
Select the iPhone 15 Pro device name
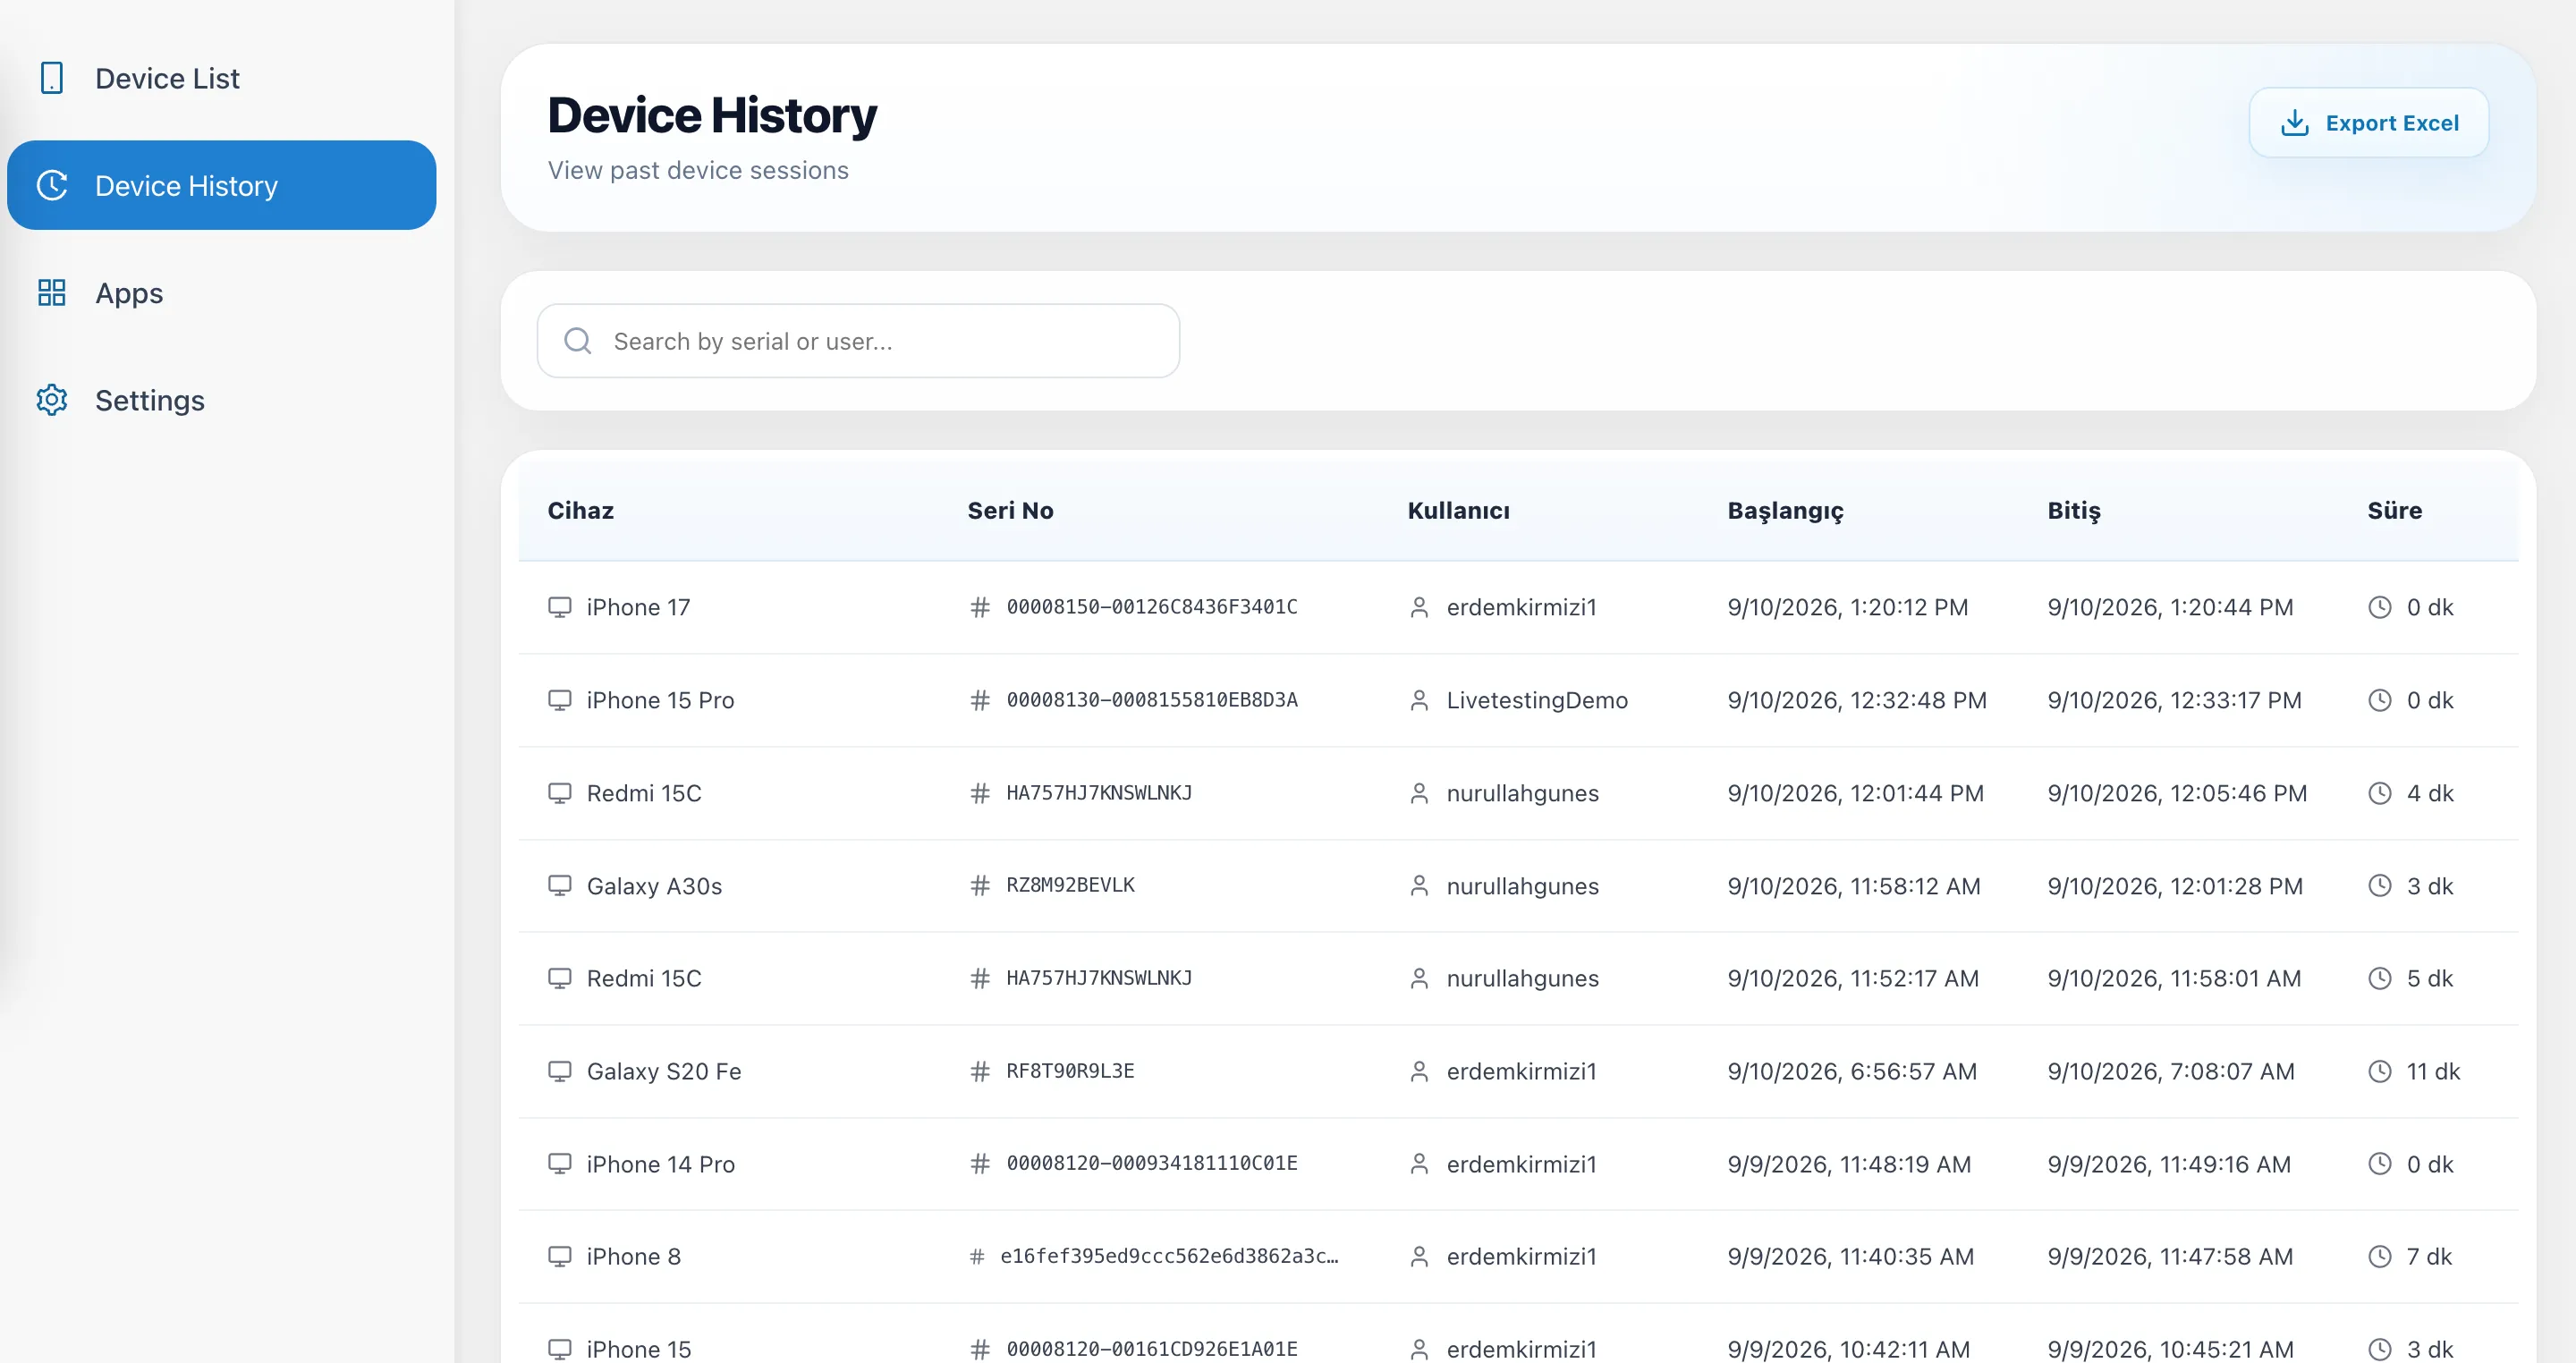[x=660, y=700]
